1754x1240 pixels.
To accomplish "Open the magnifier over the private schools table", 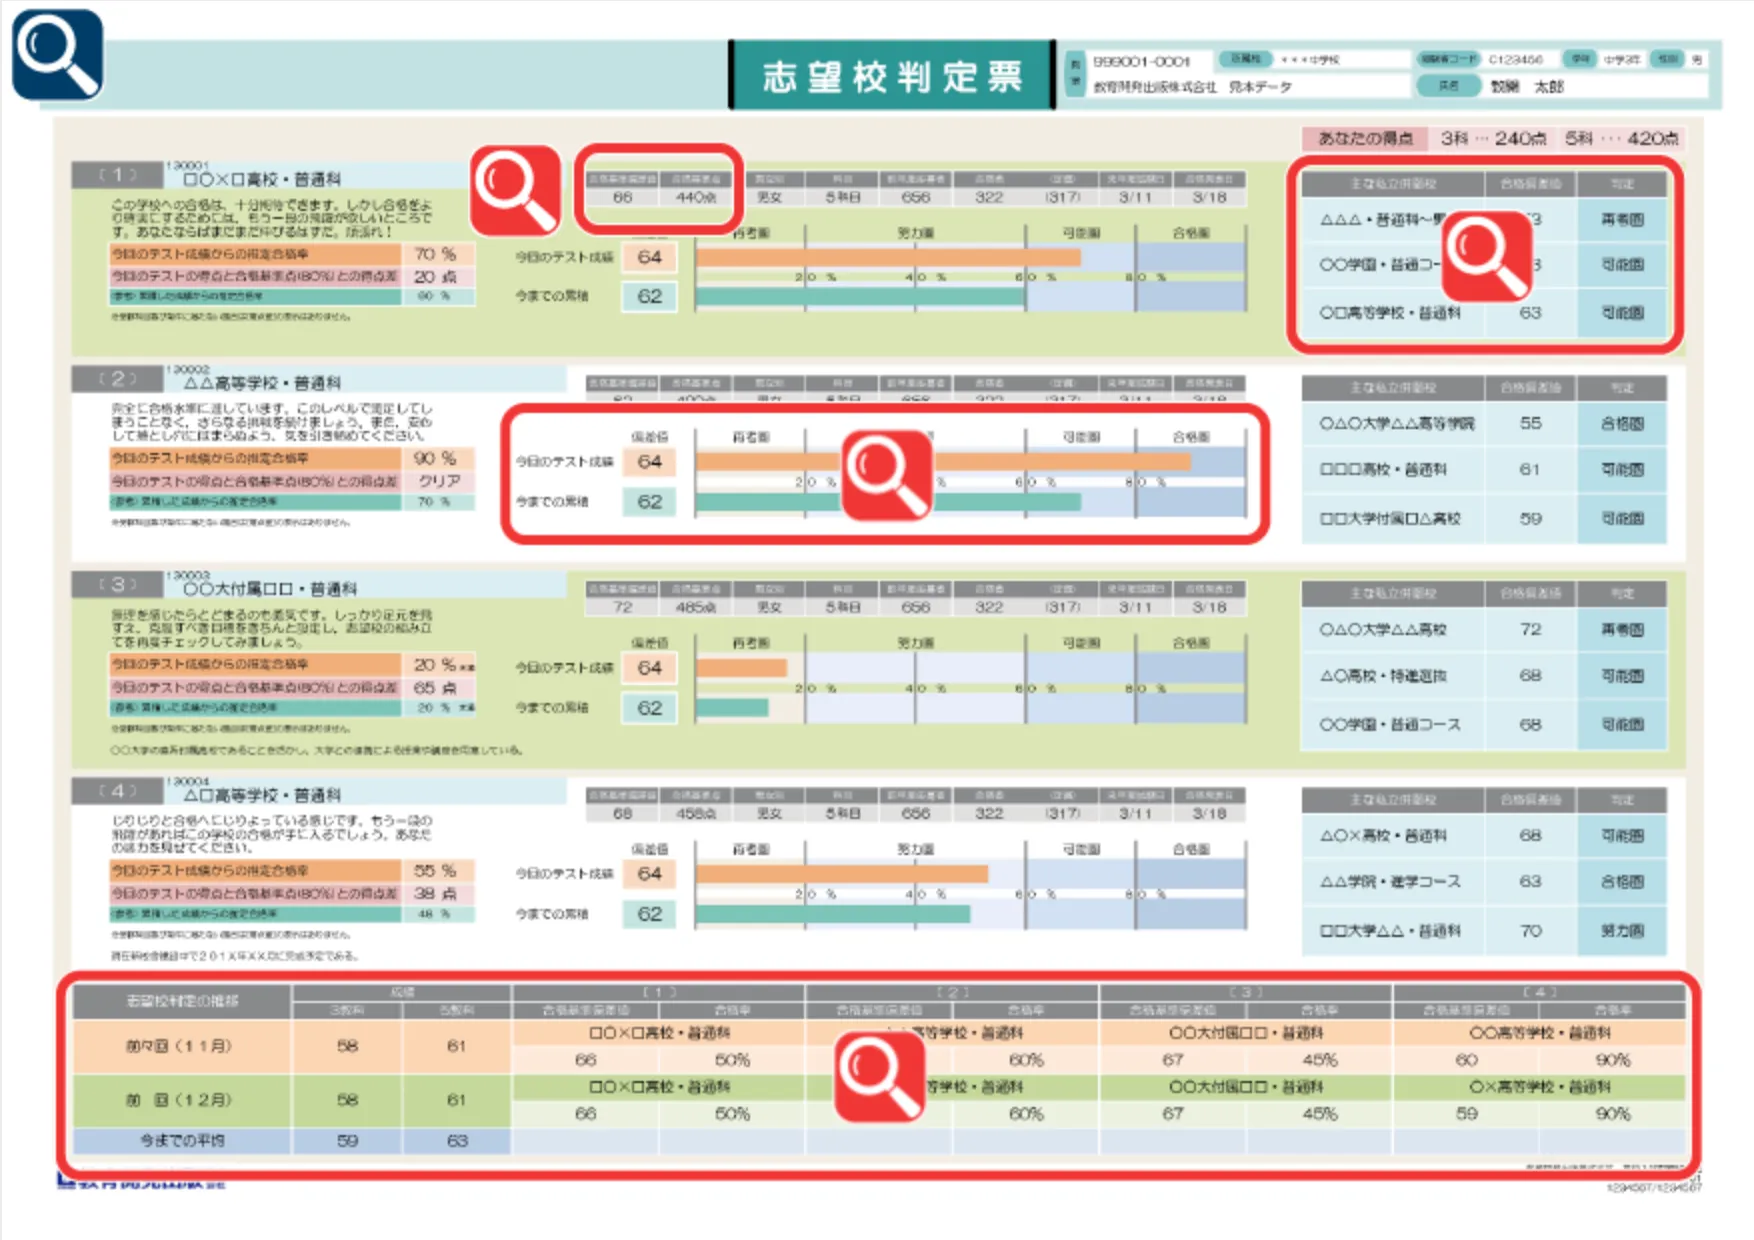I will (1486, 256).
